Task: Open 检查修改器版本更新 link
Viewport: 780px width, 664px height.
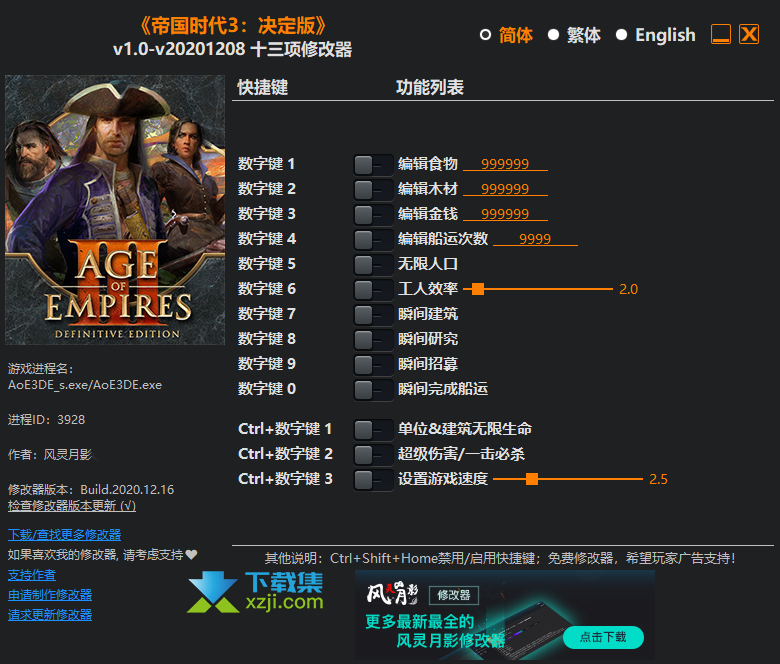Action: point(72,505)
